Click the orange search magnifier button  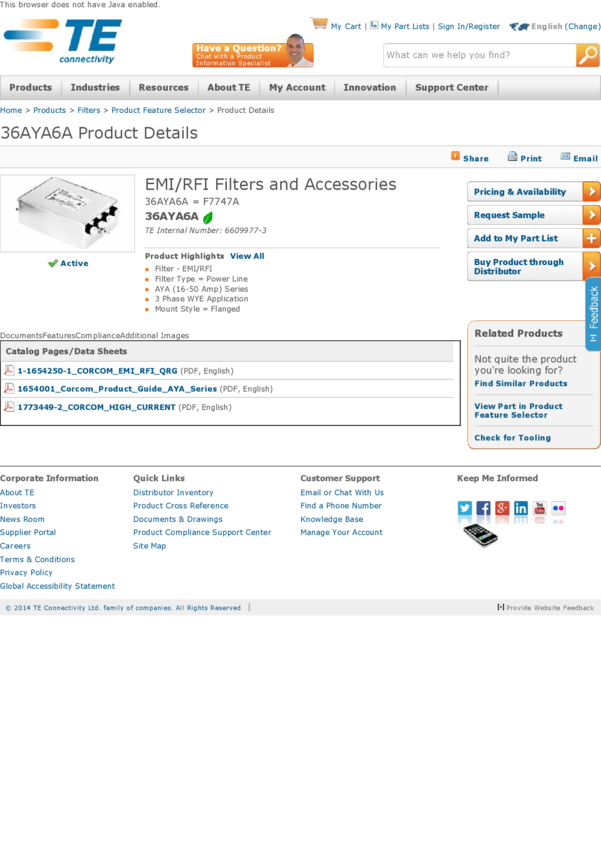pos(588,55)
